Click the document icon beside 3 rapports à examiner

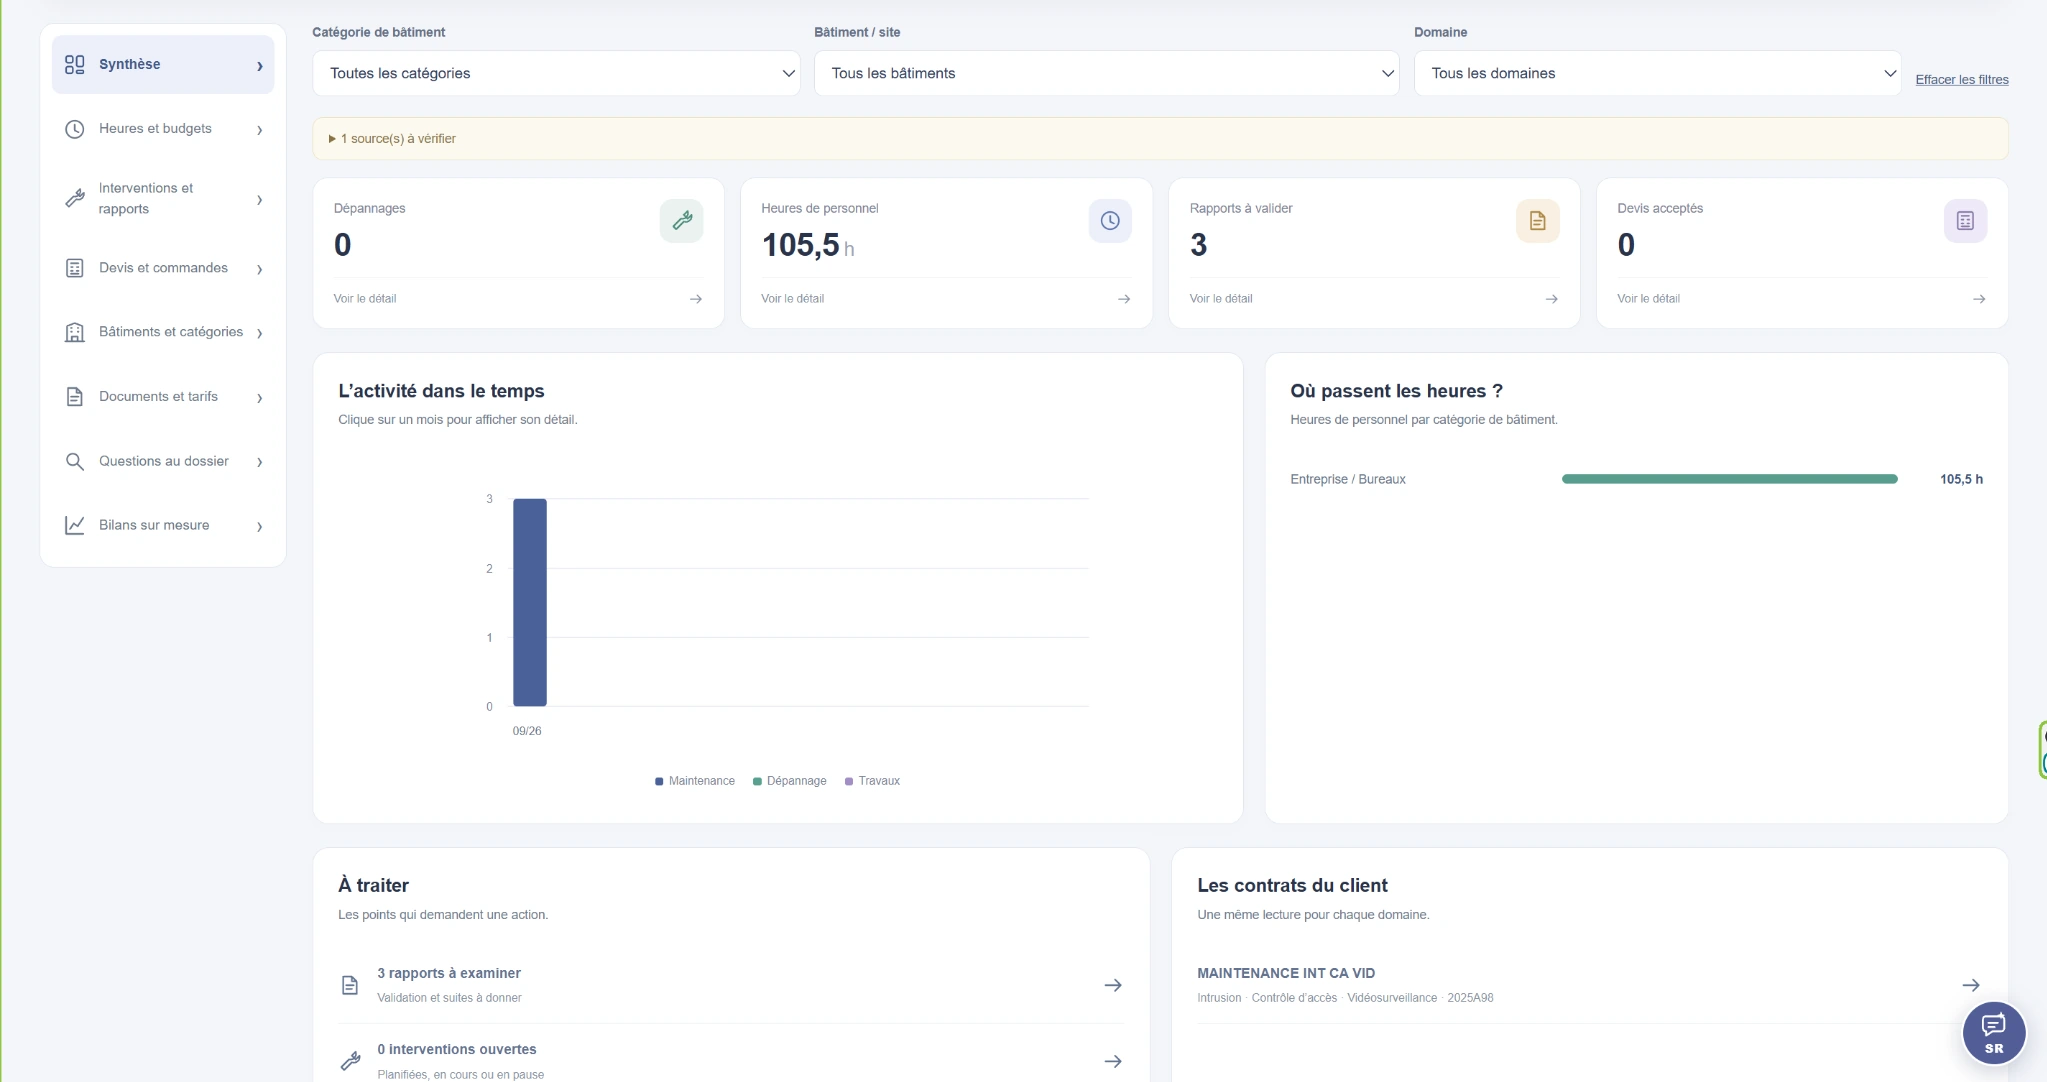pyautogui.click(x=350, y=985)
